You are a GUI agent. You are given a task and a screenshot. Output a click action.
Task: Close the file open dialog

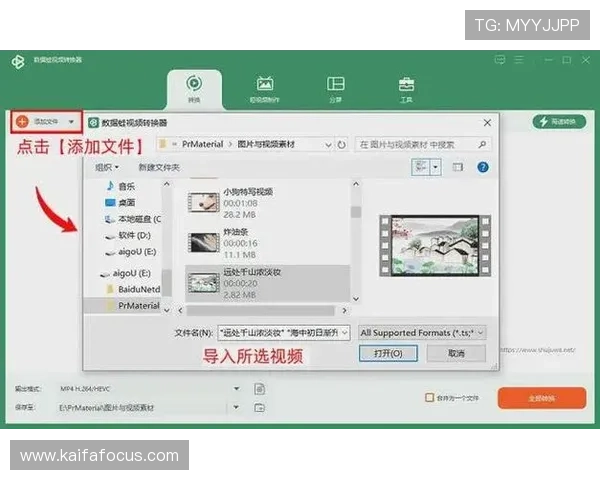[x=487, y=123]
